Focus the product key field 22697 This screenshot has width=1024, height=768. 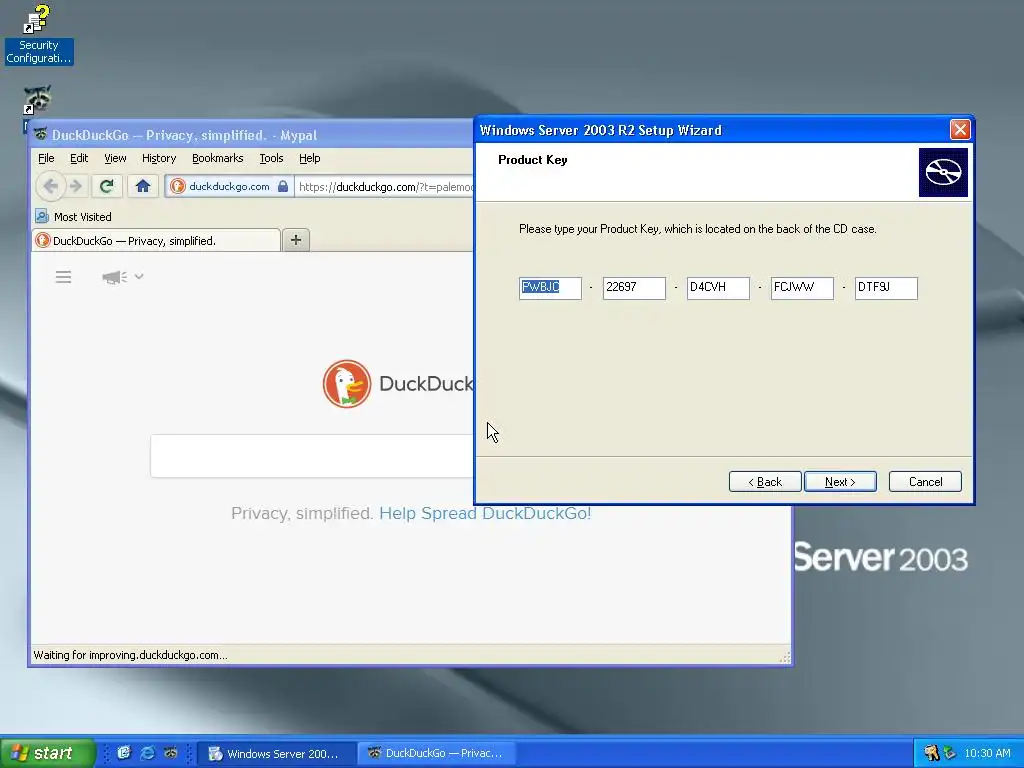pyautogui.click(x=634, y=288)
